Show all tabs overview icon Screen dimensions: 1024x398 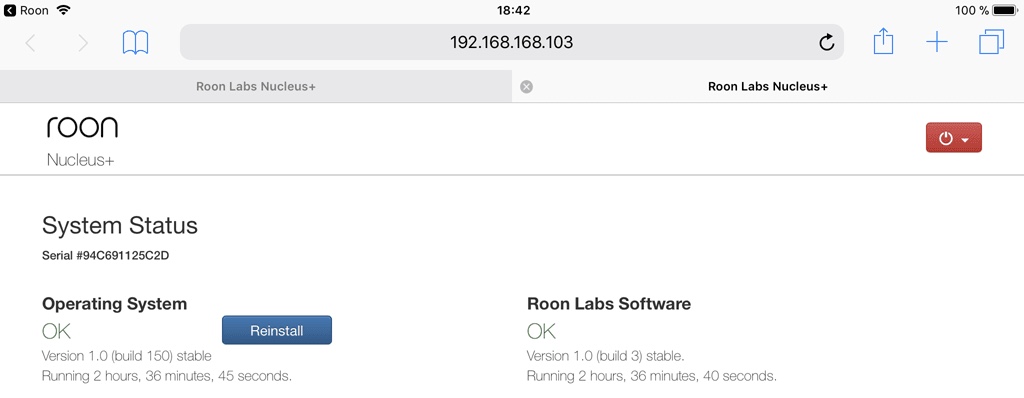pos(991,42)
